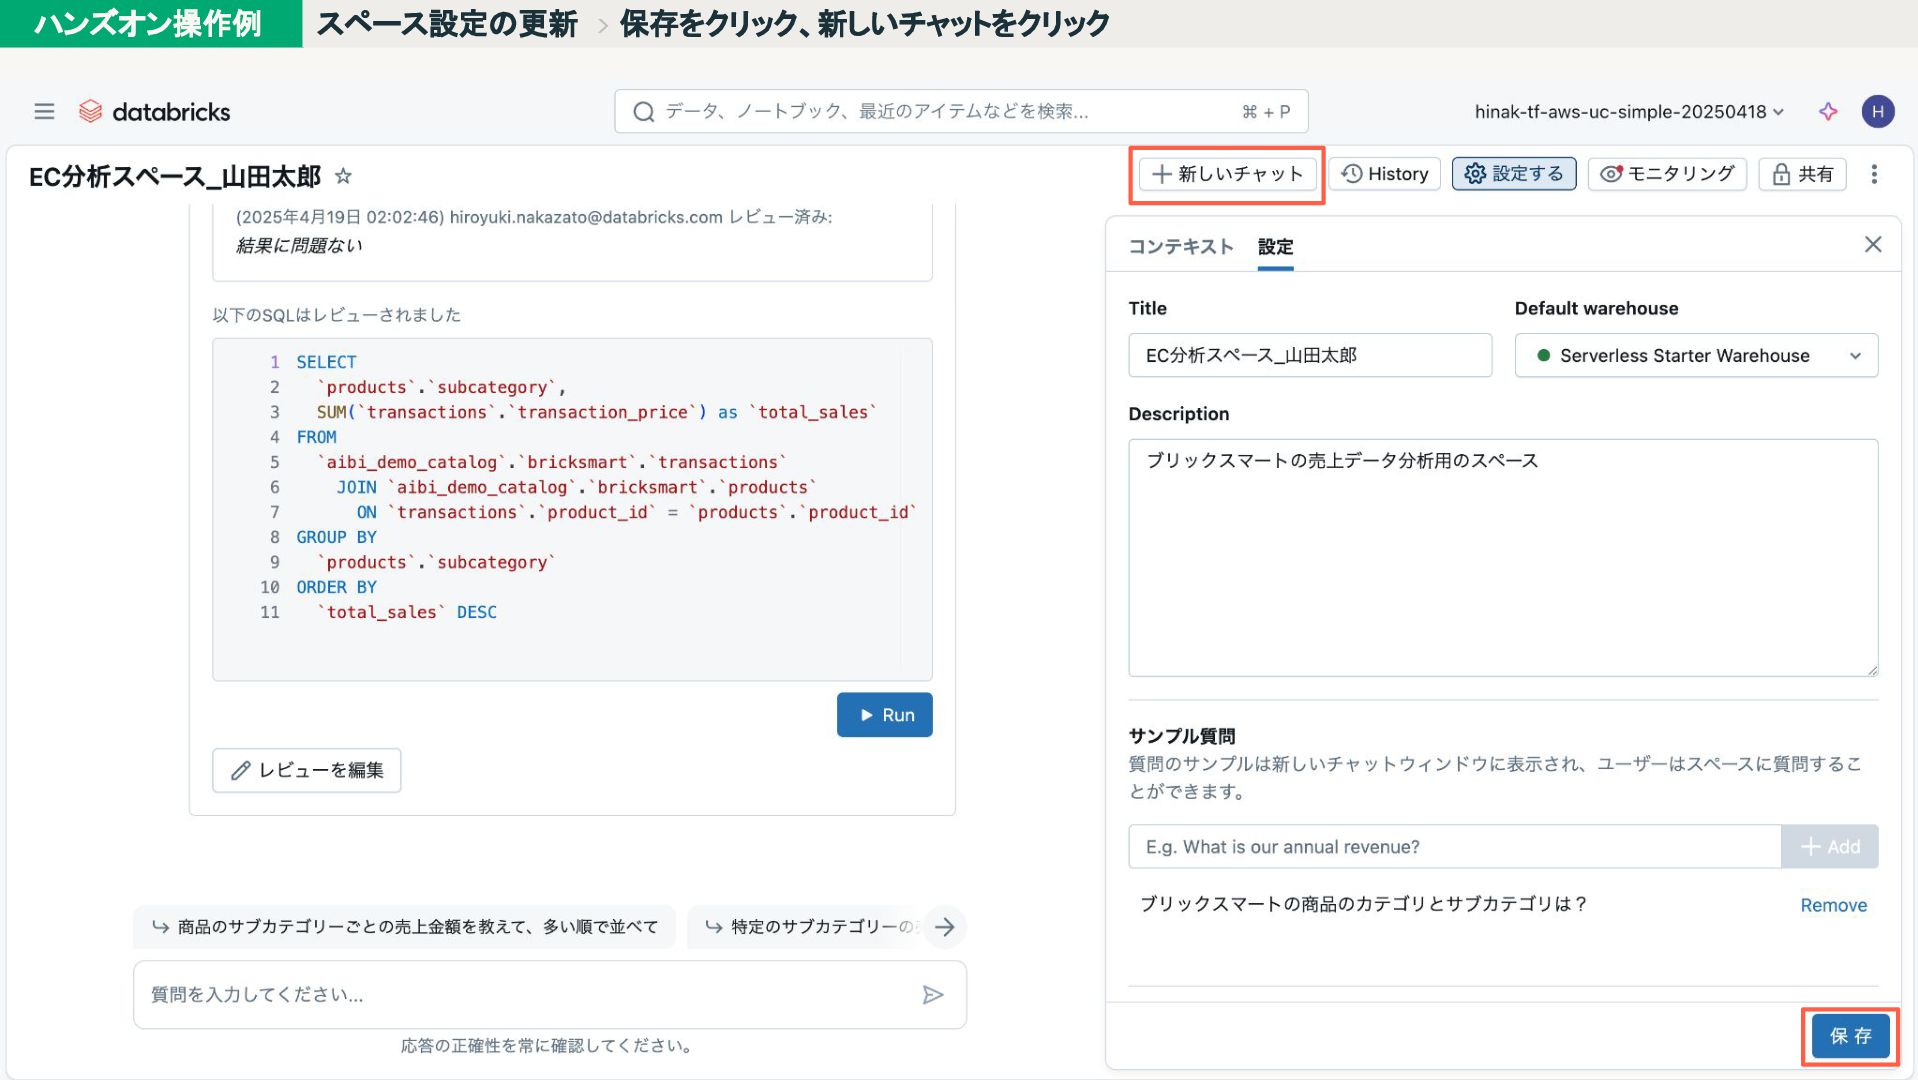Star the EC分析スペース_山田太郎 space
1918x1080 pixels.
tap(343, 176)
